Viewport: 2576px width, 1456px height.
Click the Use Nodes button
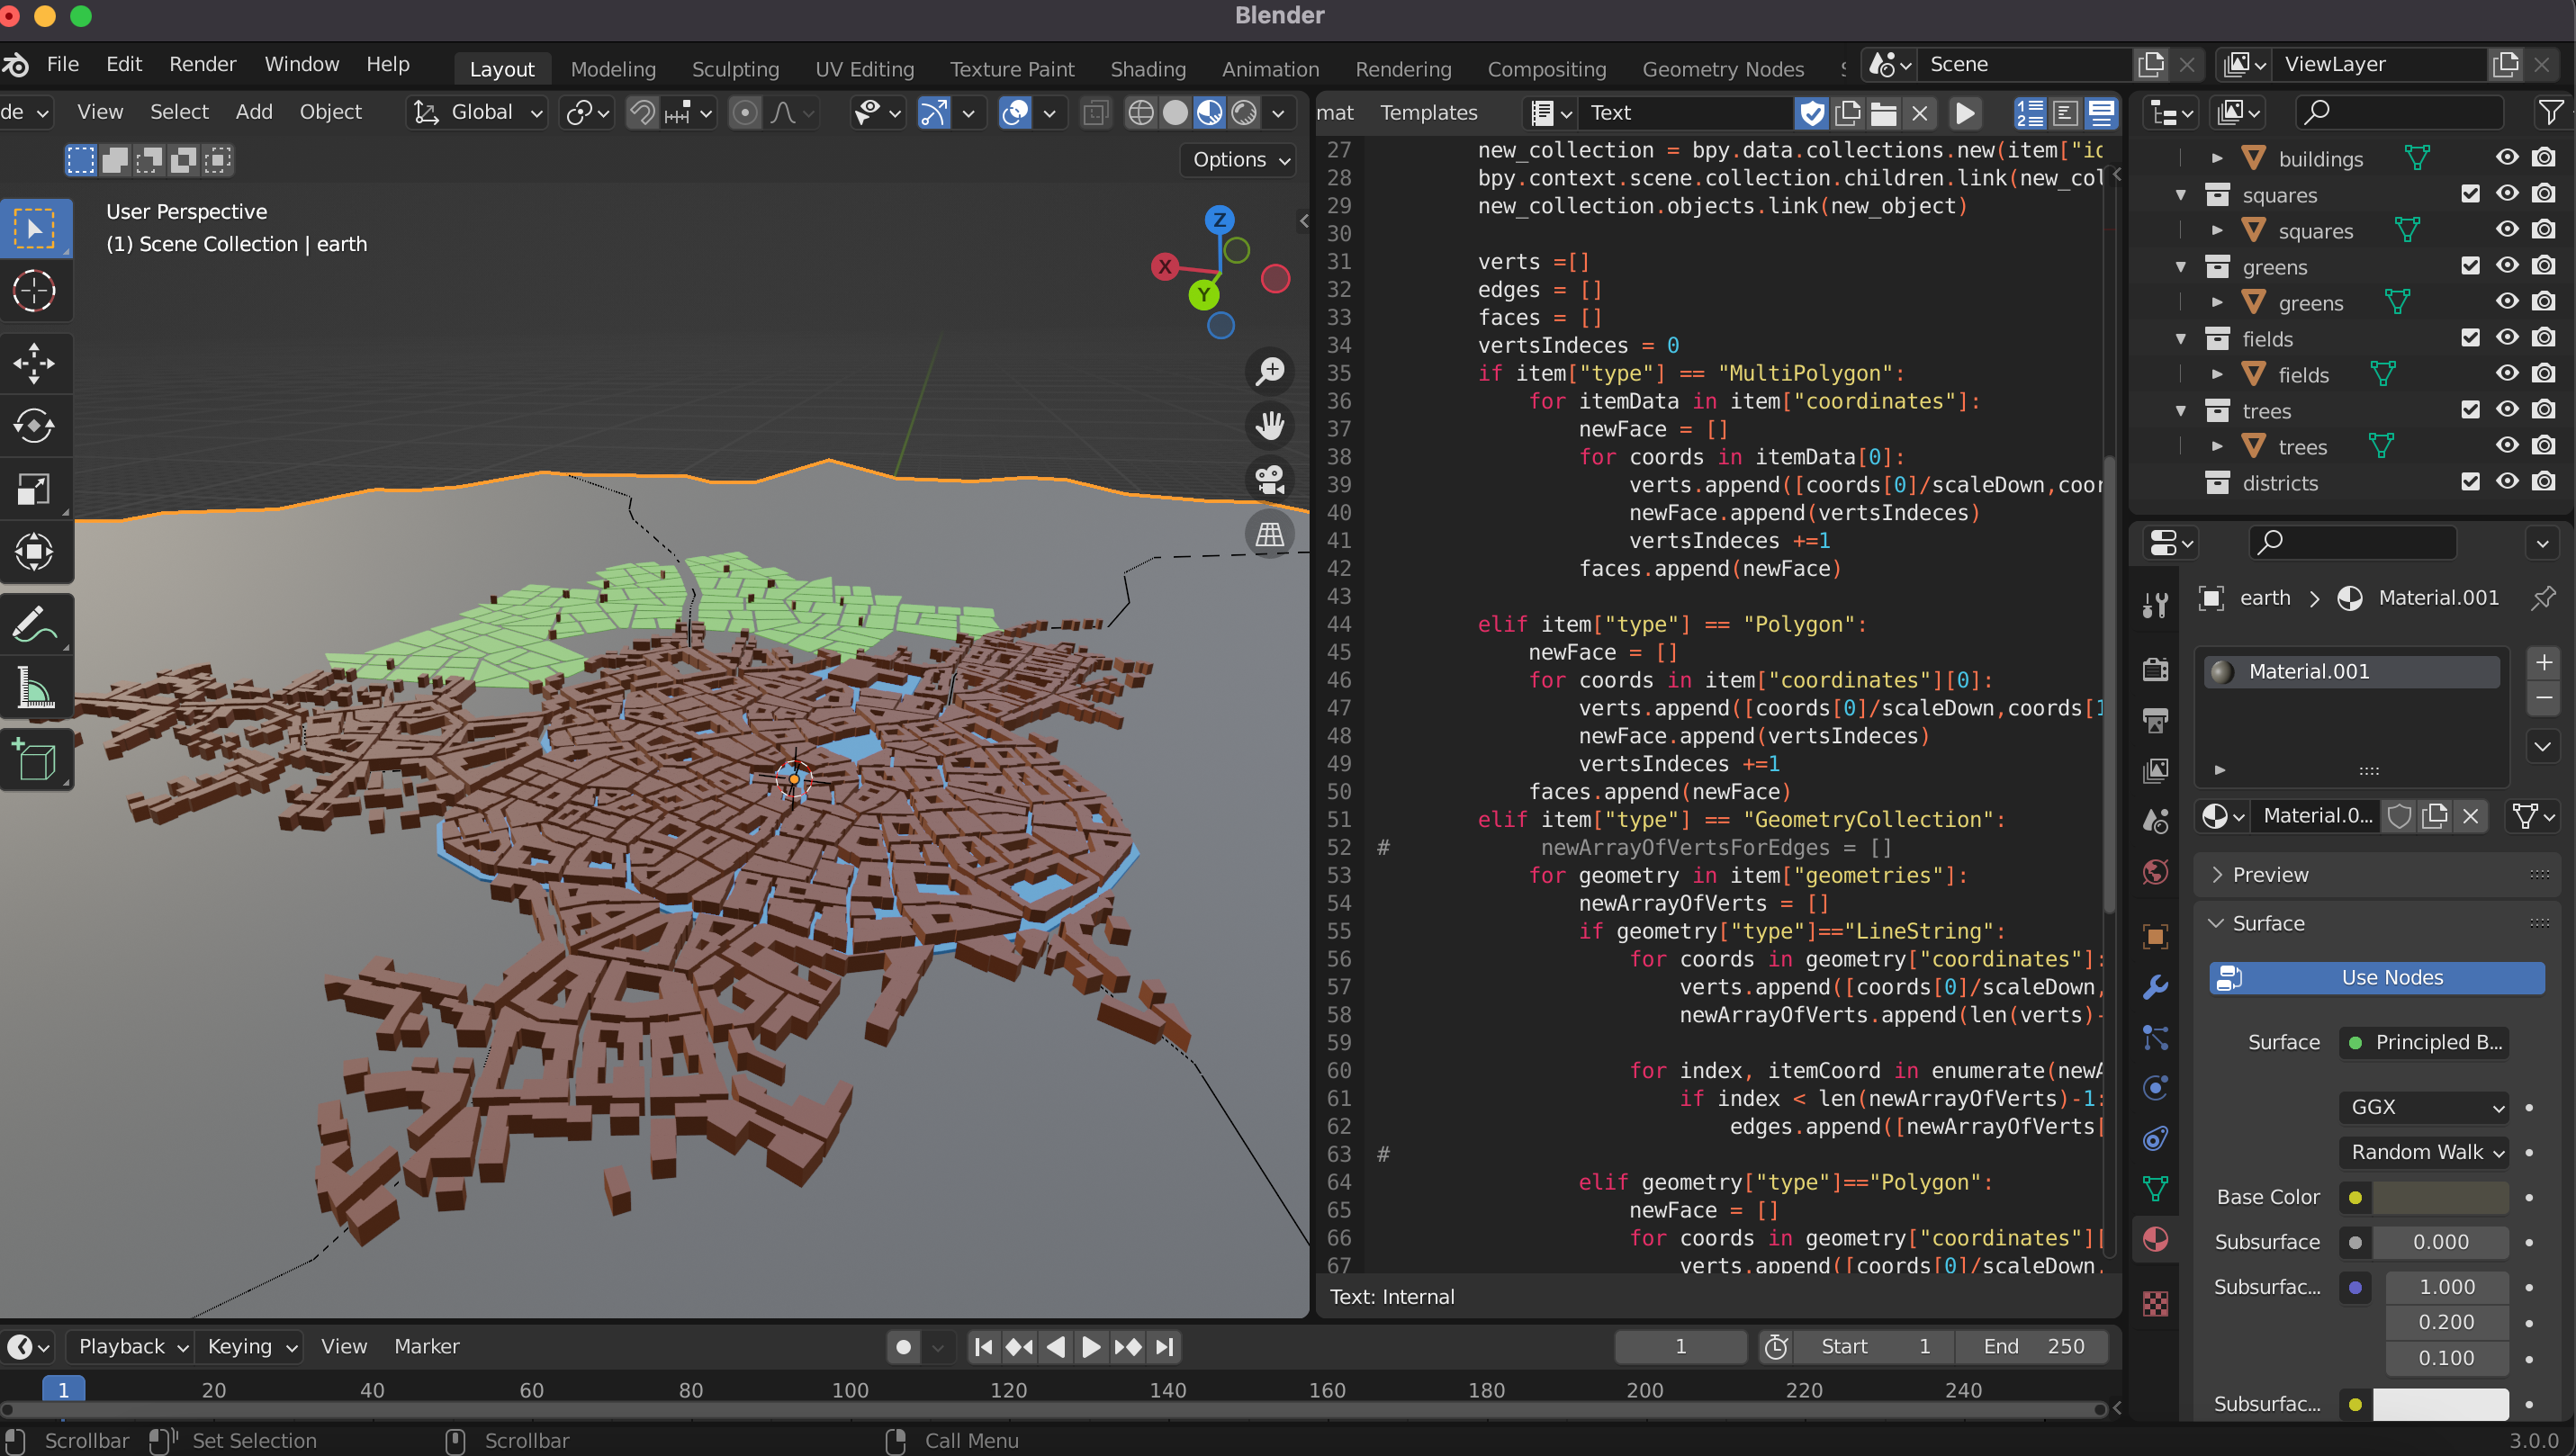2376,978
